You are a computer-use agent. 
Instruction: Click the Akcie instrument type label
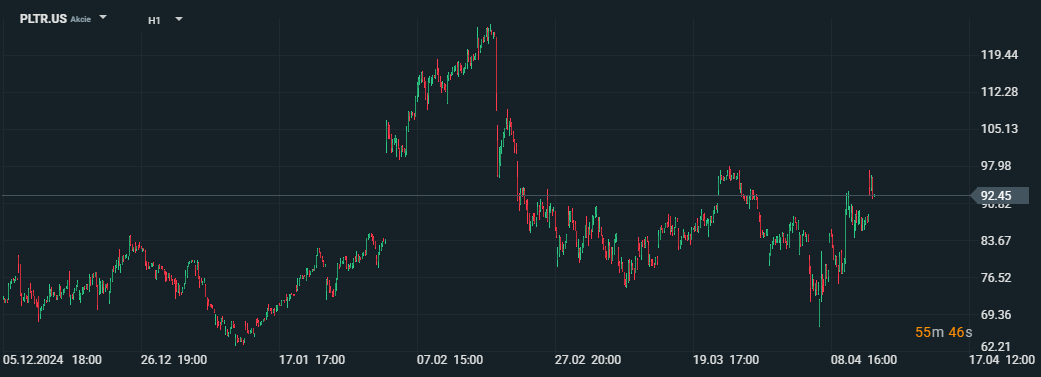80,19
